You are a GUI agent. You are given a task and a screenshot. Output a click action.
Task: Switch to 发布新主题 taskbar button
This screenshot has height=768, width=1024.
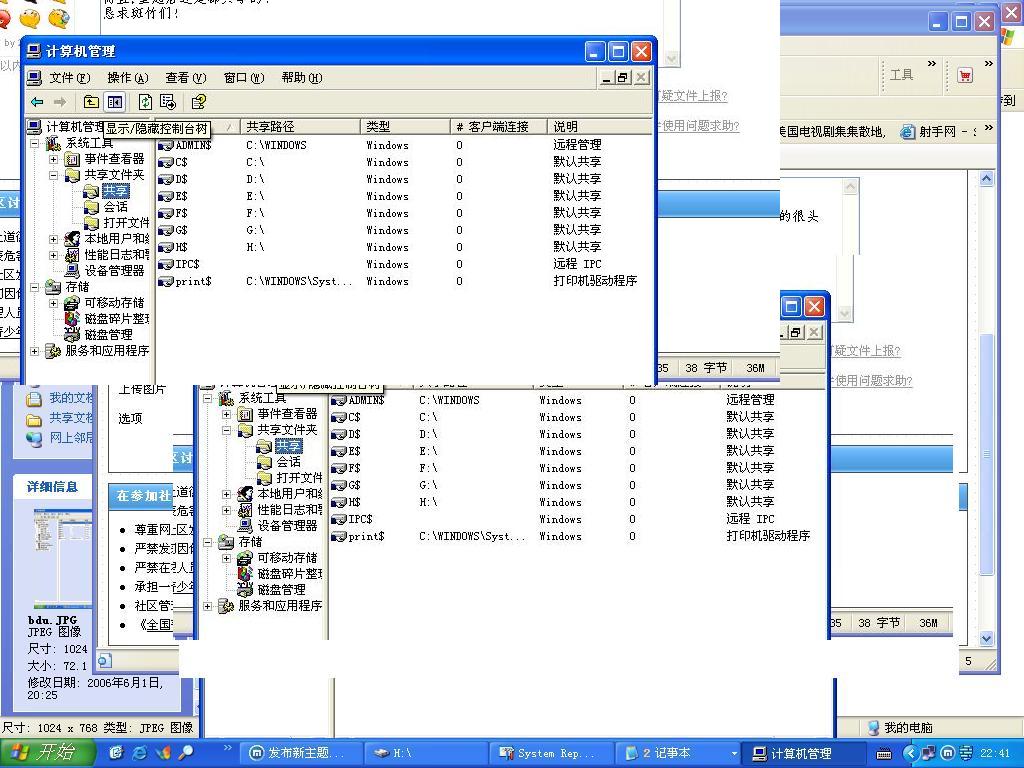pos(300,753)
